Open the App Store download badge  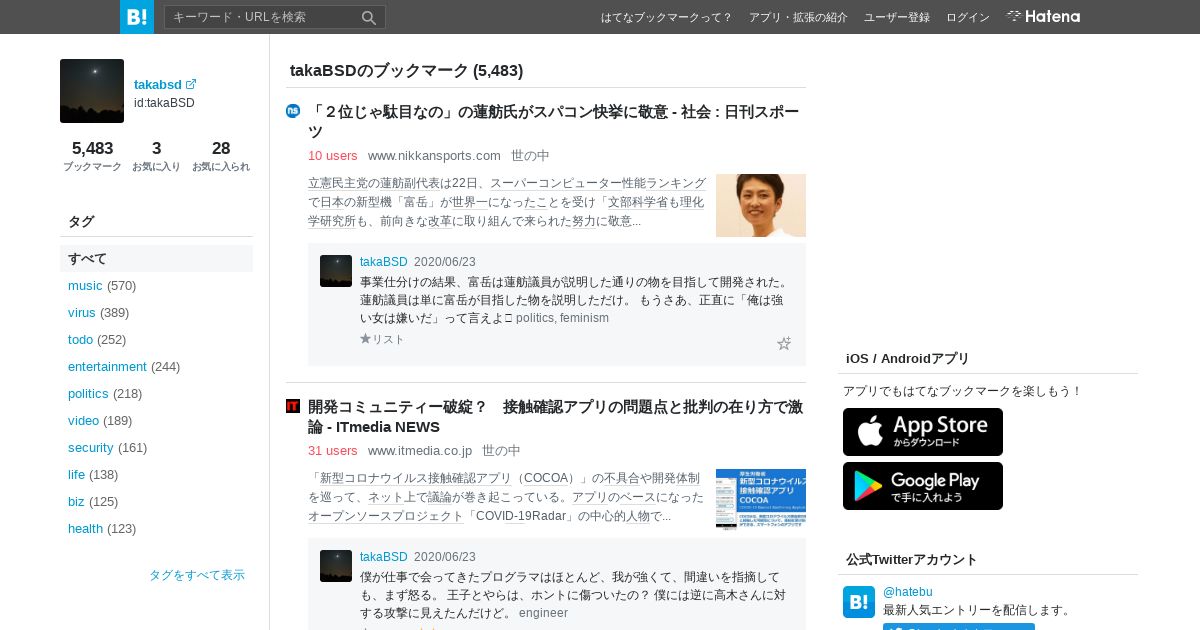[923, 432]
